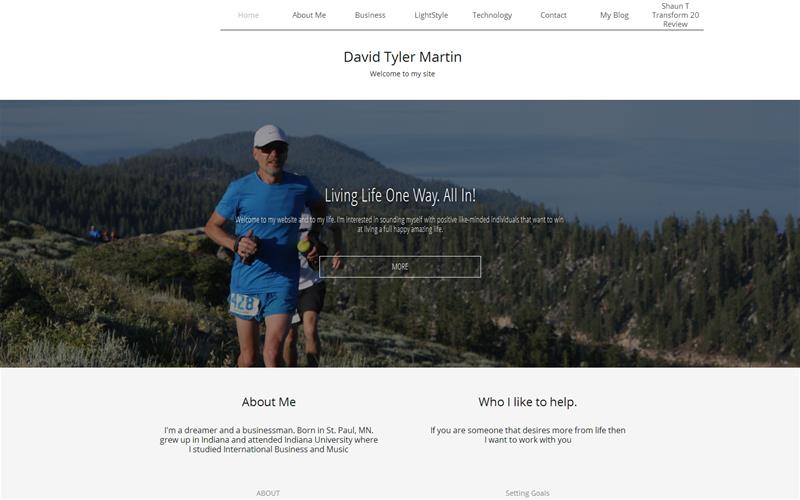Viewport: 800px width, 500px height.
Task: Open My Blog from the navigation
Action: click(614, 15)
